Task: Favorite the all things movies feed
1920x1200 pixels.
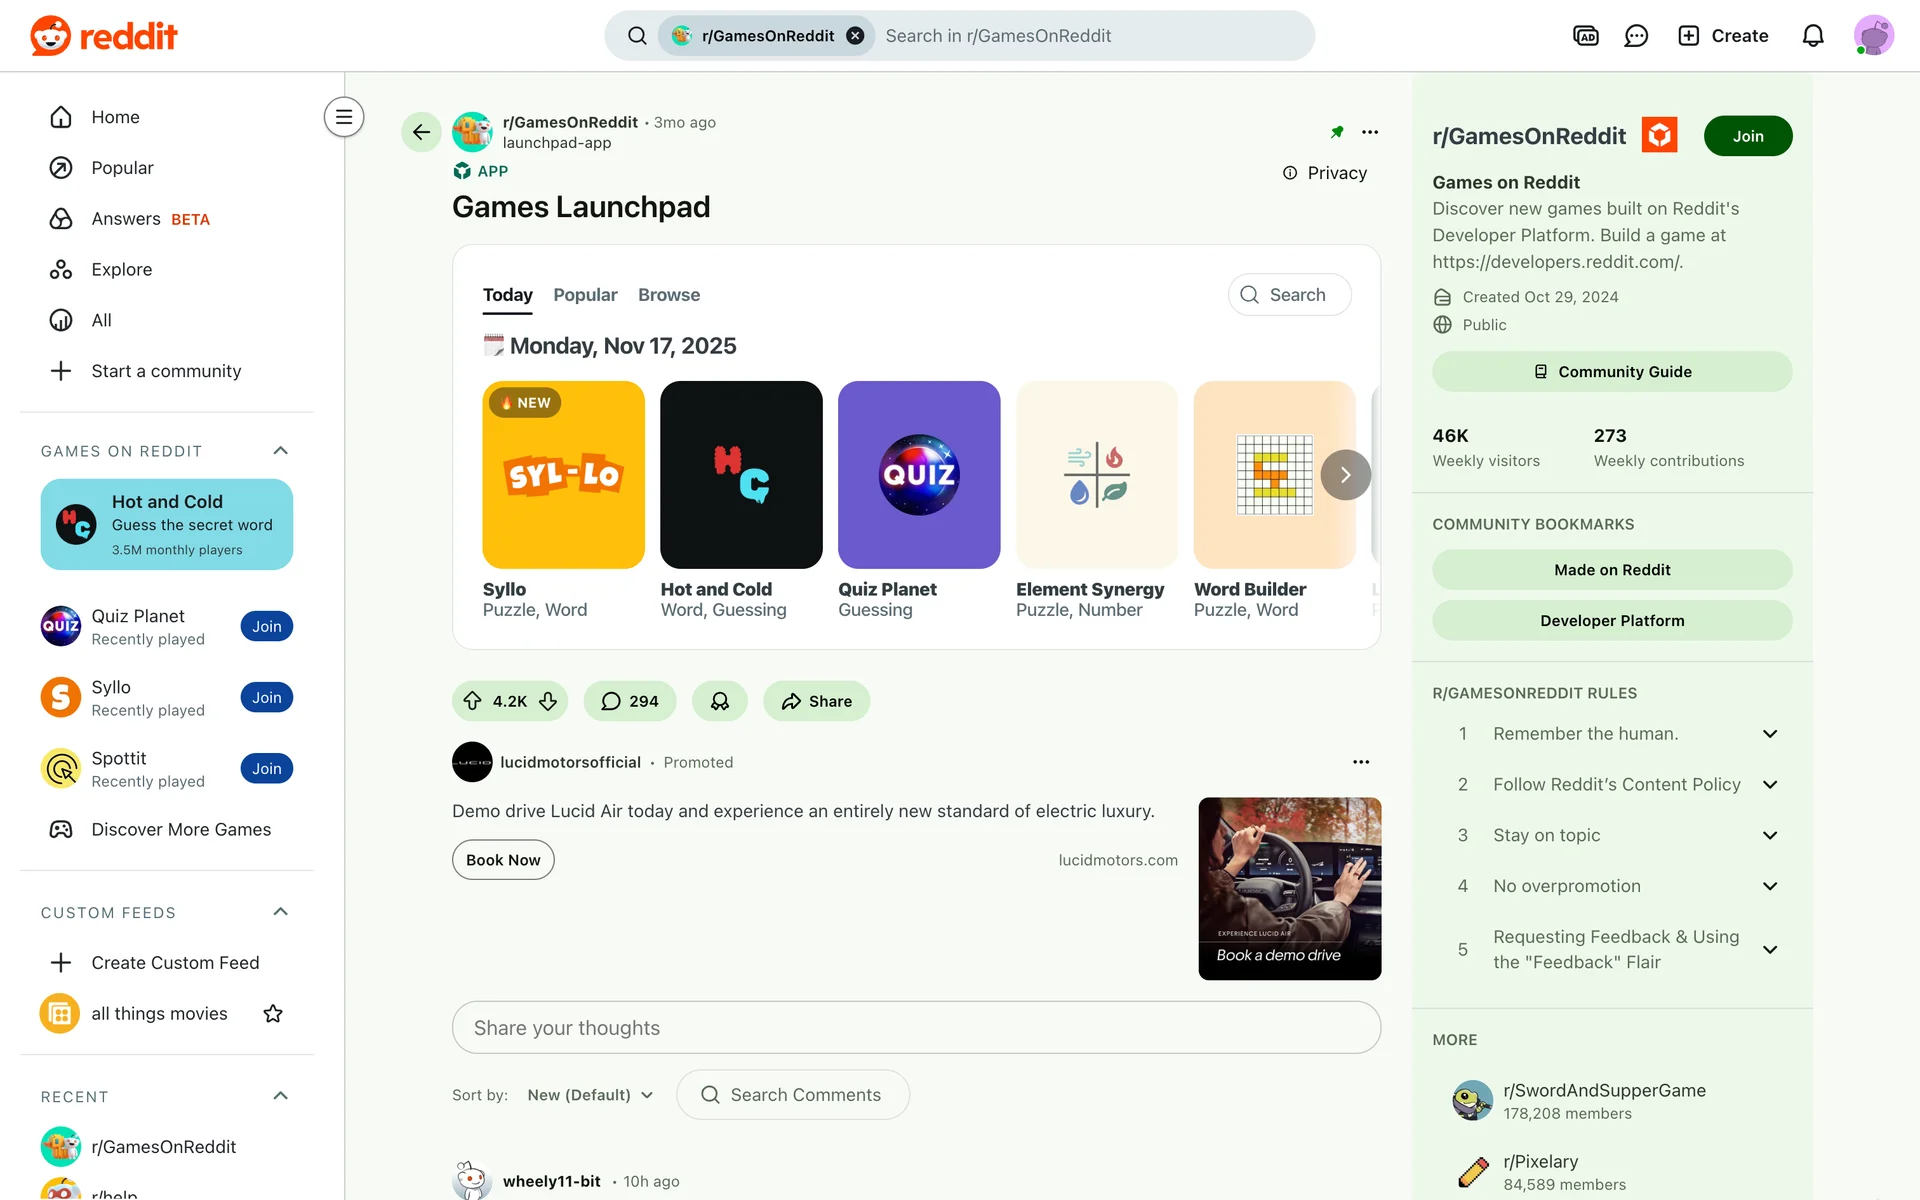Action: [x=273, y=1014]
